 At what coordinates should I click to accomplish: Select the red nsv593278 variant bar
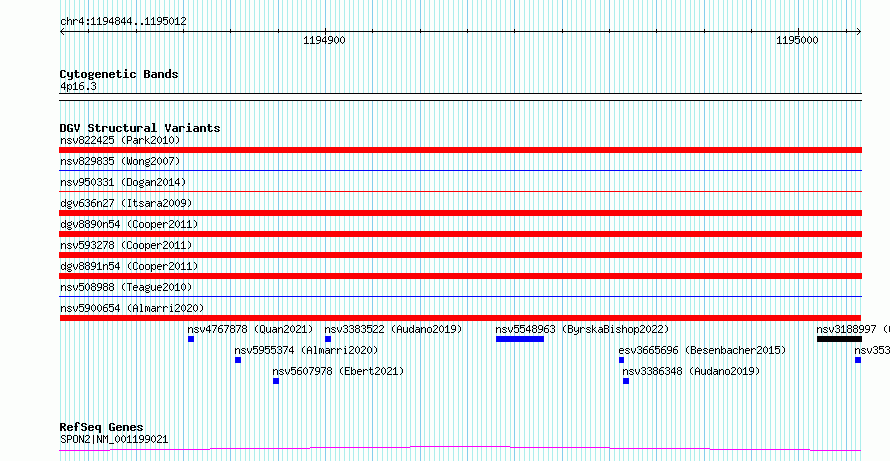pos(460,255)
